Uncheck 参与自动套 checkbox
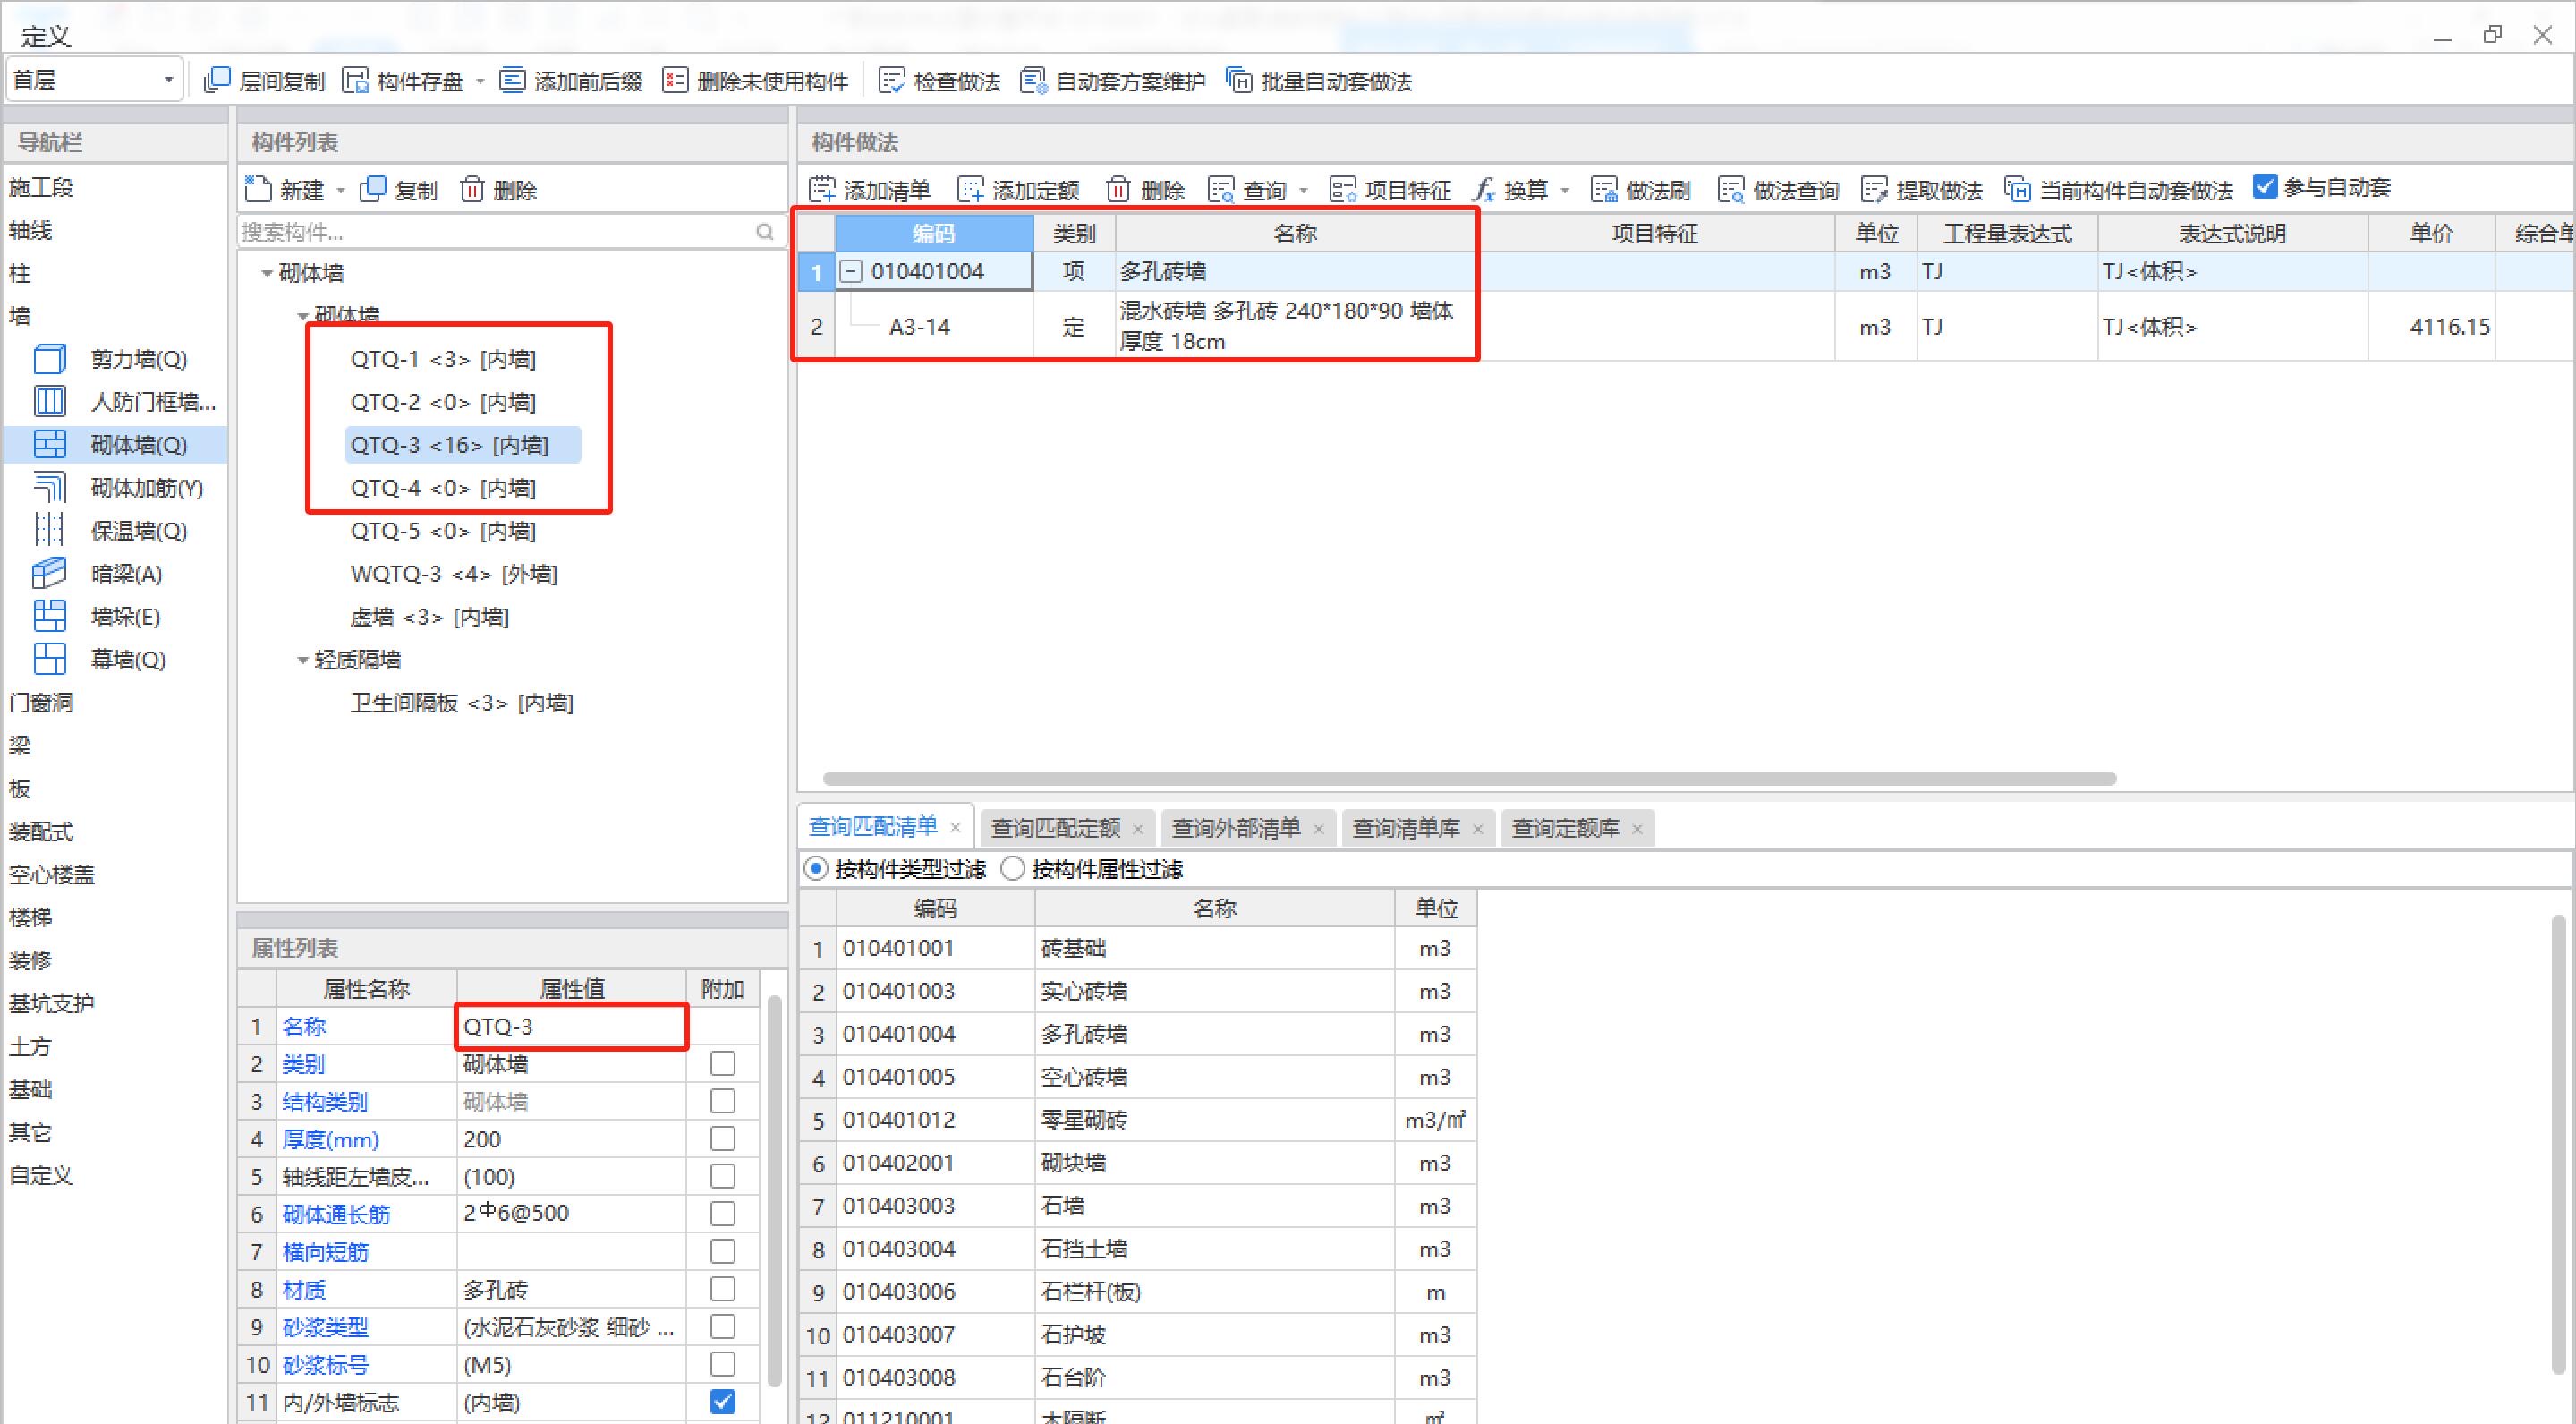This screenshot has height=1424, width=2576. pyautogui.click(x=2265, y=187)
